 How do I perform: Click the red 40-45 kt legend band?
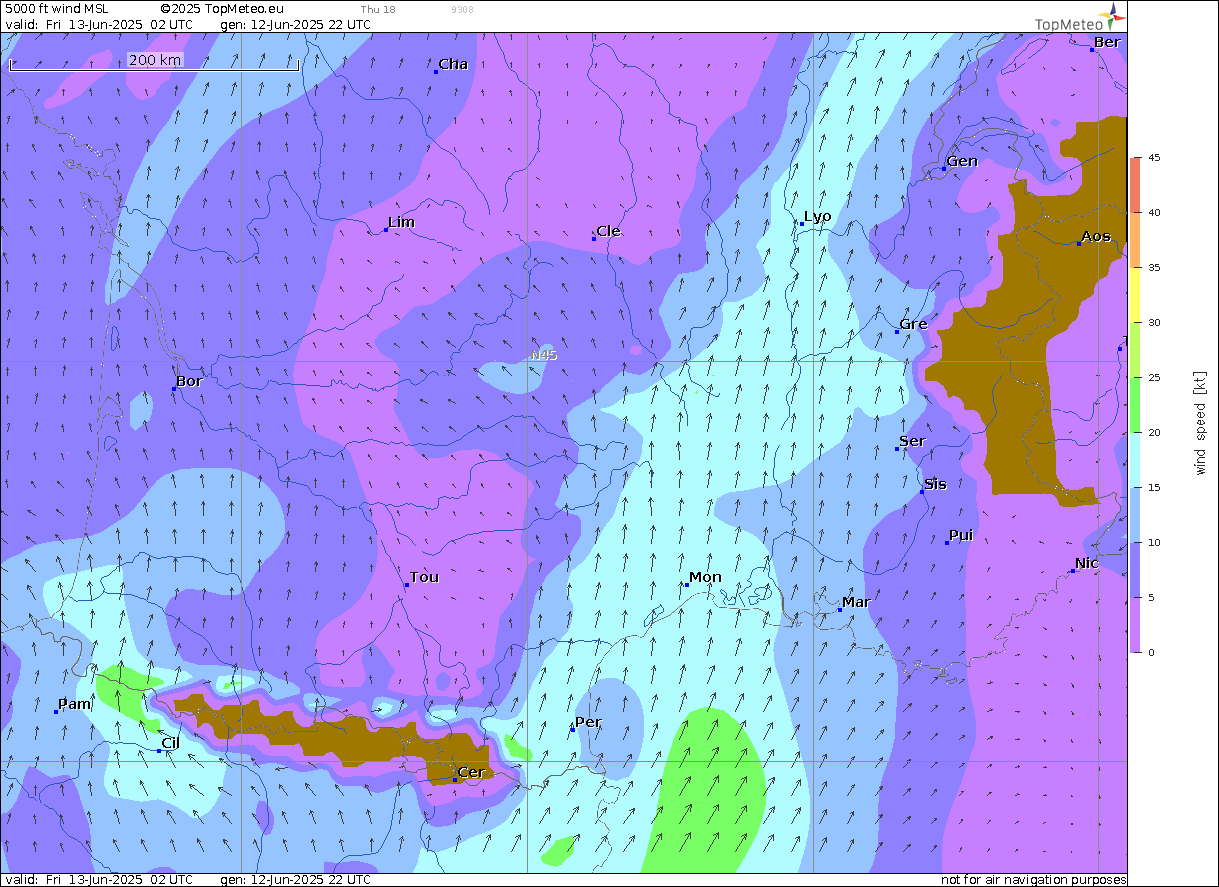pyautogui.click(x=1135, y=185)
